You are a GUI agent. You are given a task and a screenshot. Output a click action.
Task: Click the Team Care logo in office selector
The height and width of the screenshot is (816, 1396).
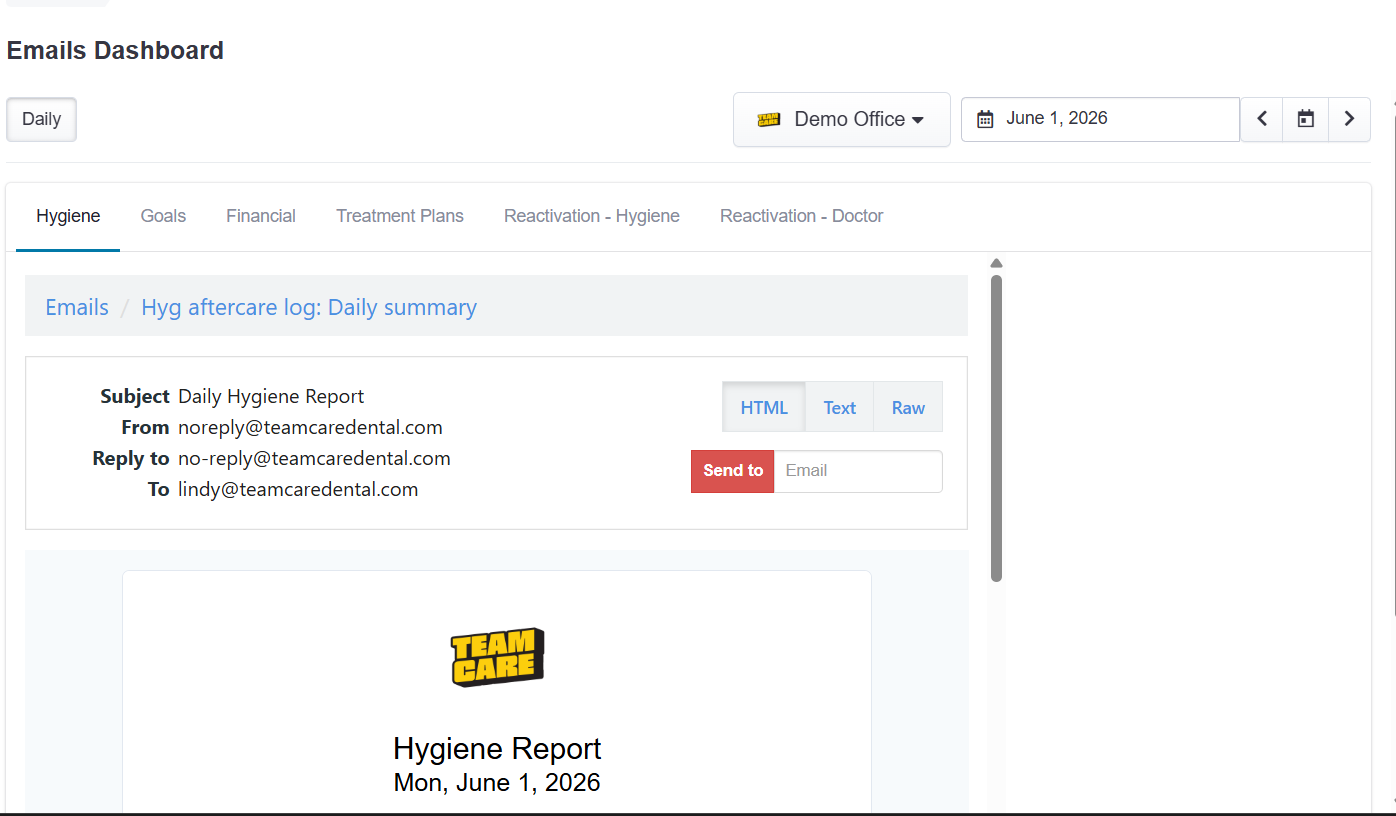point(768,119)
